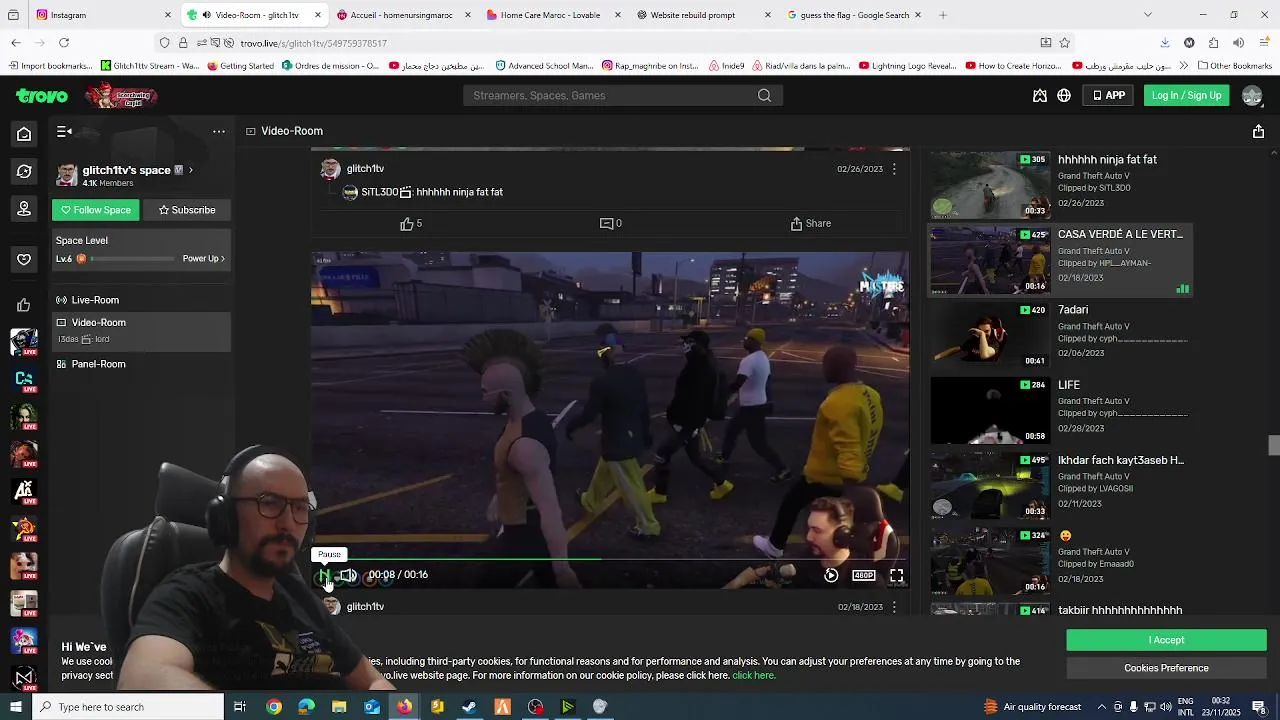Open Other Bookmarks folder
1280x720 pixels.
[x=1234, y=66]
